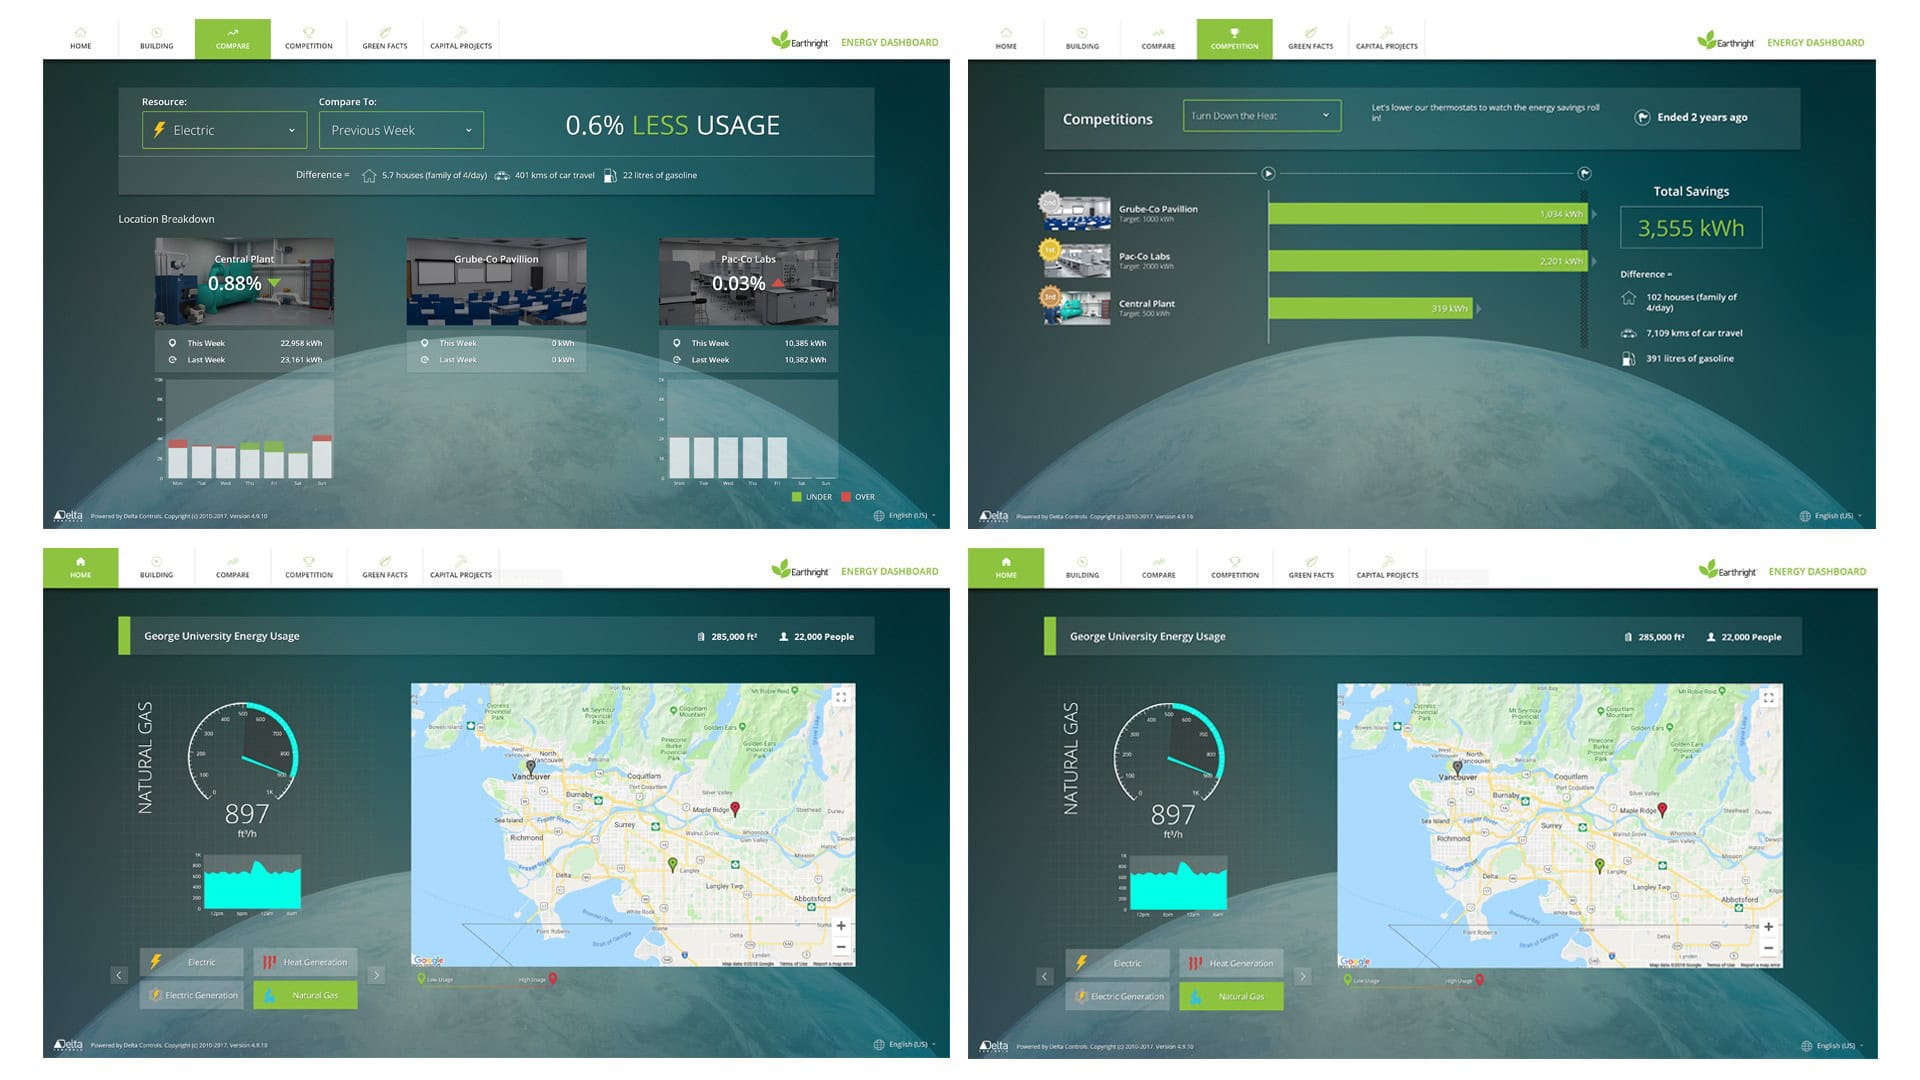Open the Central Plant 0.88% location card

[244, 281]
